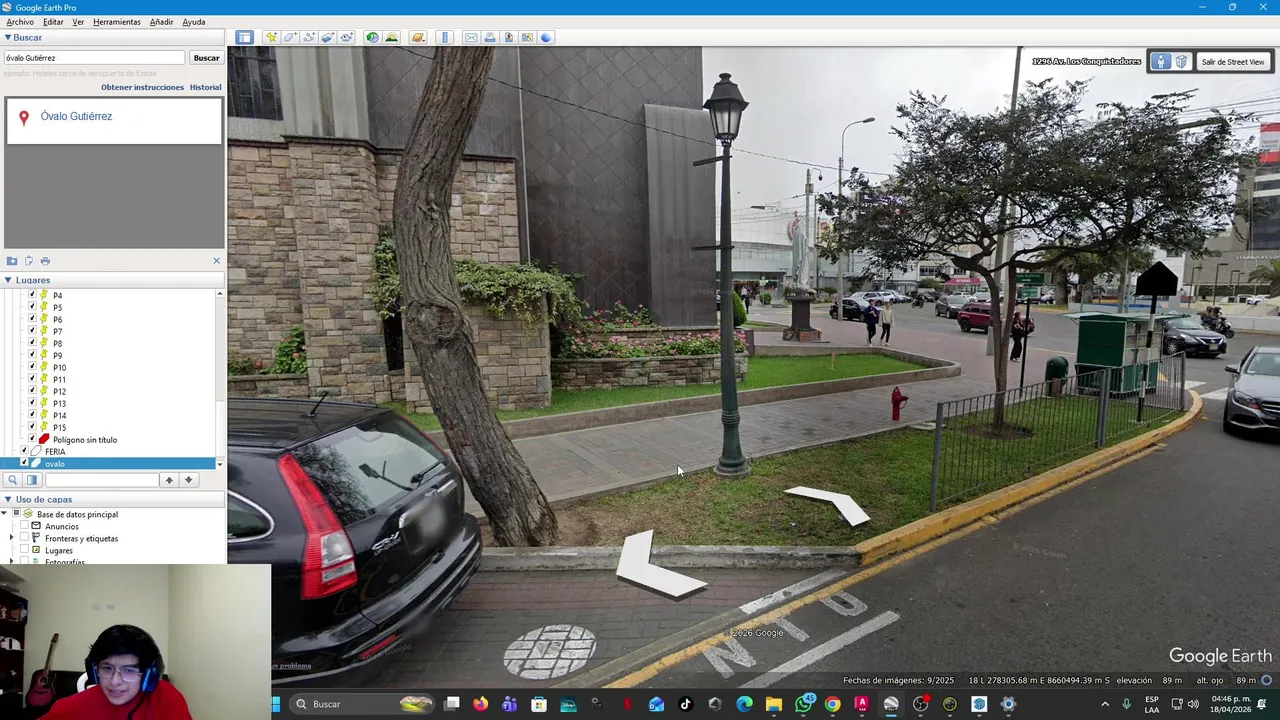This screenshot has height=720, width=1280.
Task: Select the P12 placemark row
Action: (59, 391)
